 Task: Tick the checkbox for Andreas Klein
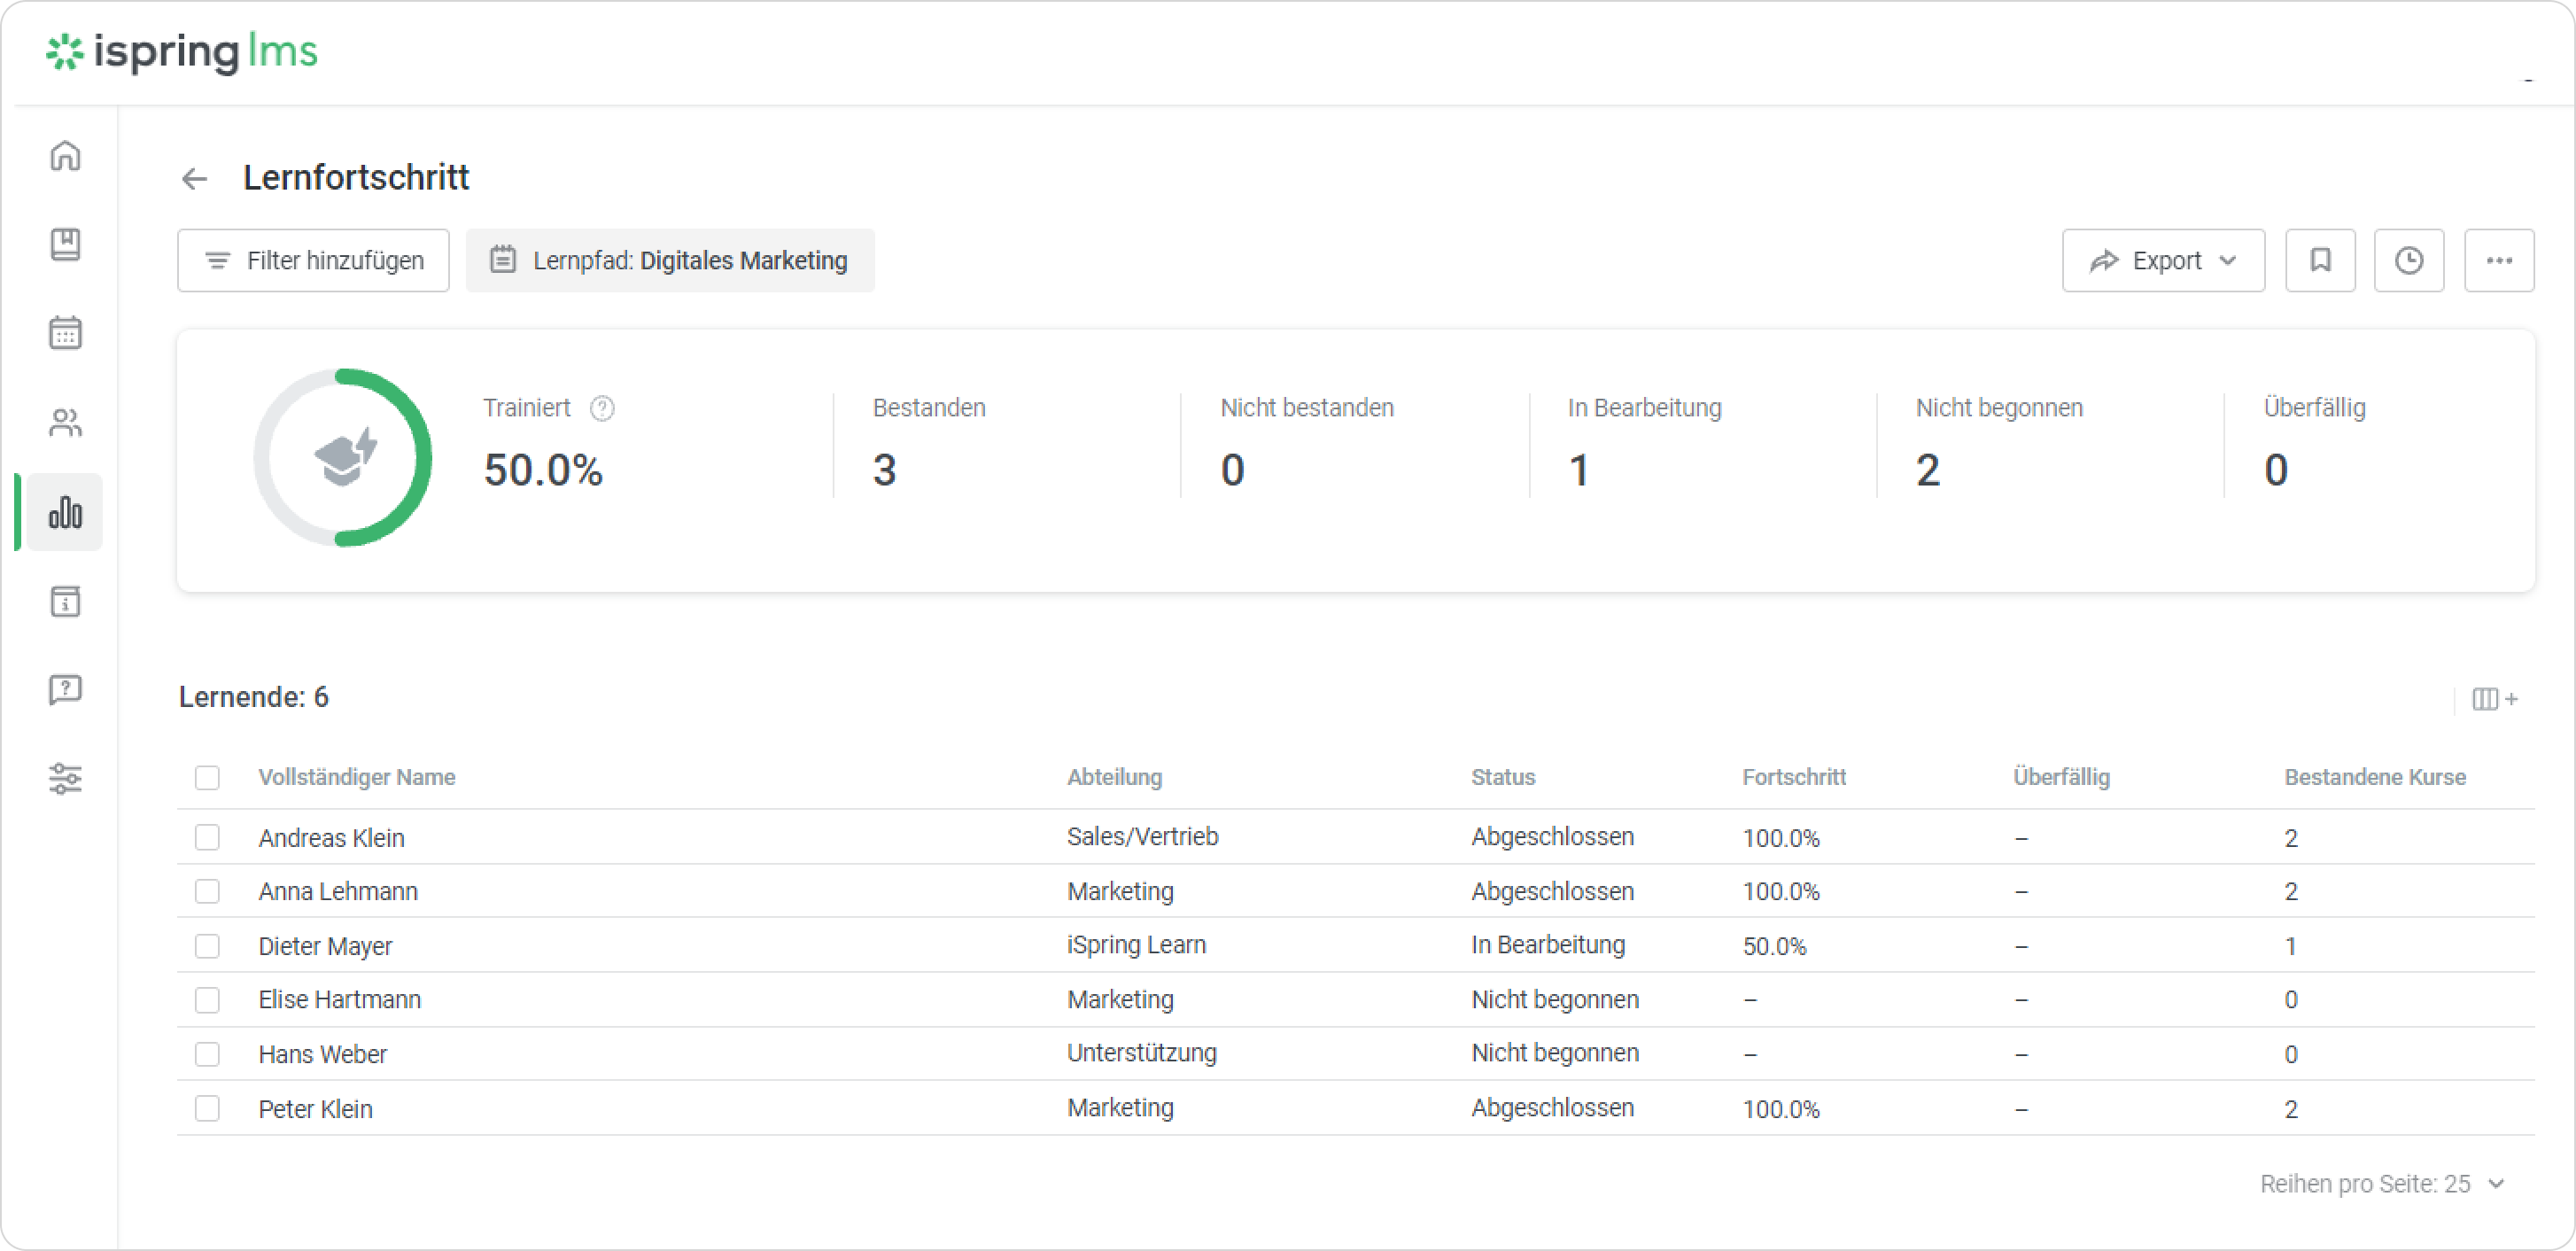pos(207,837)
